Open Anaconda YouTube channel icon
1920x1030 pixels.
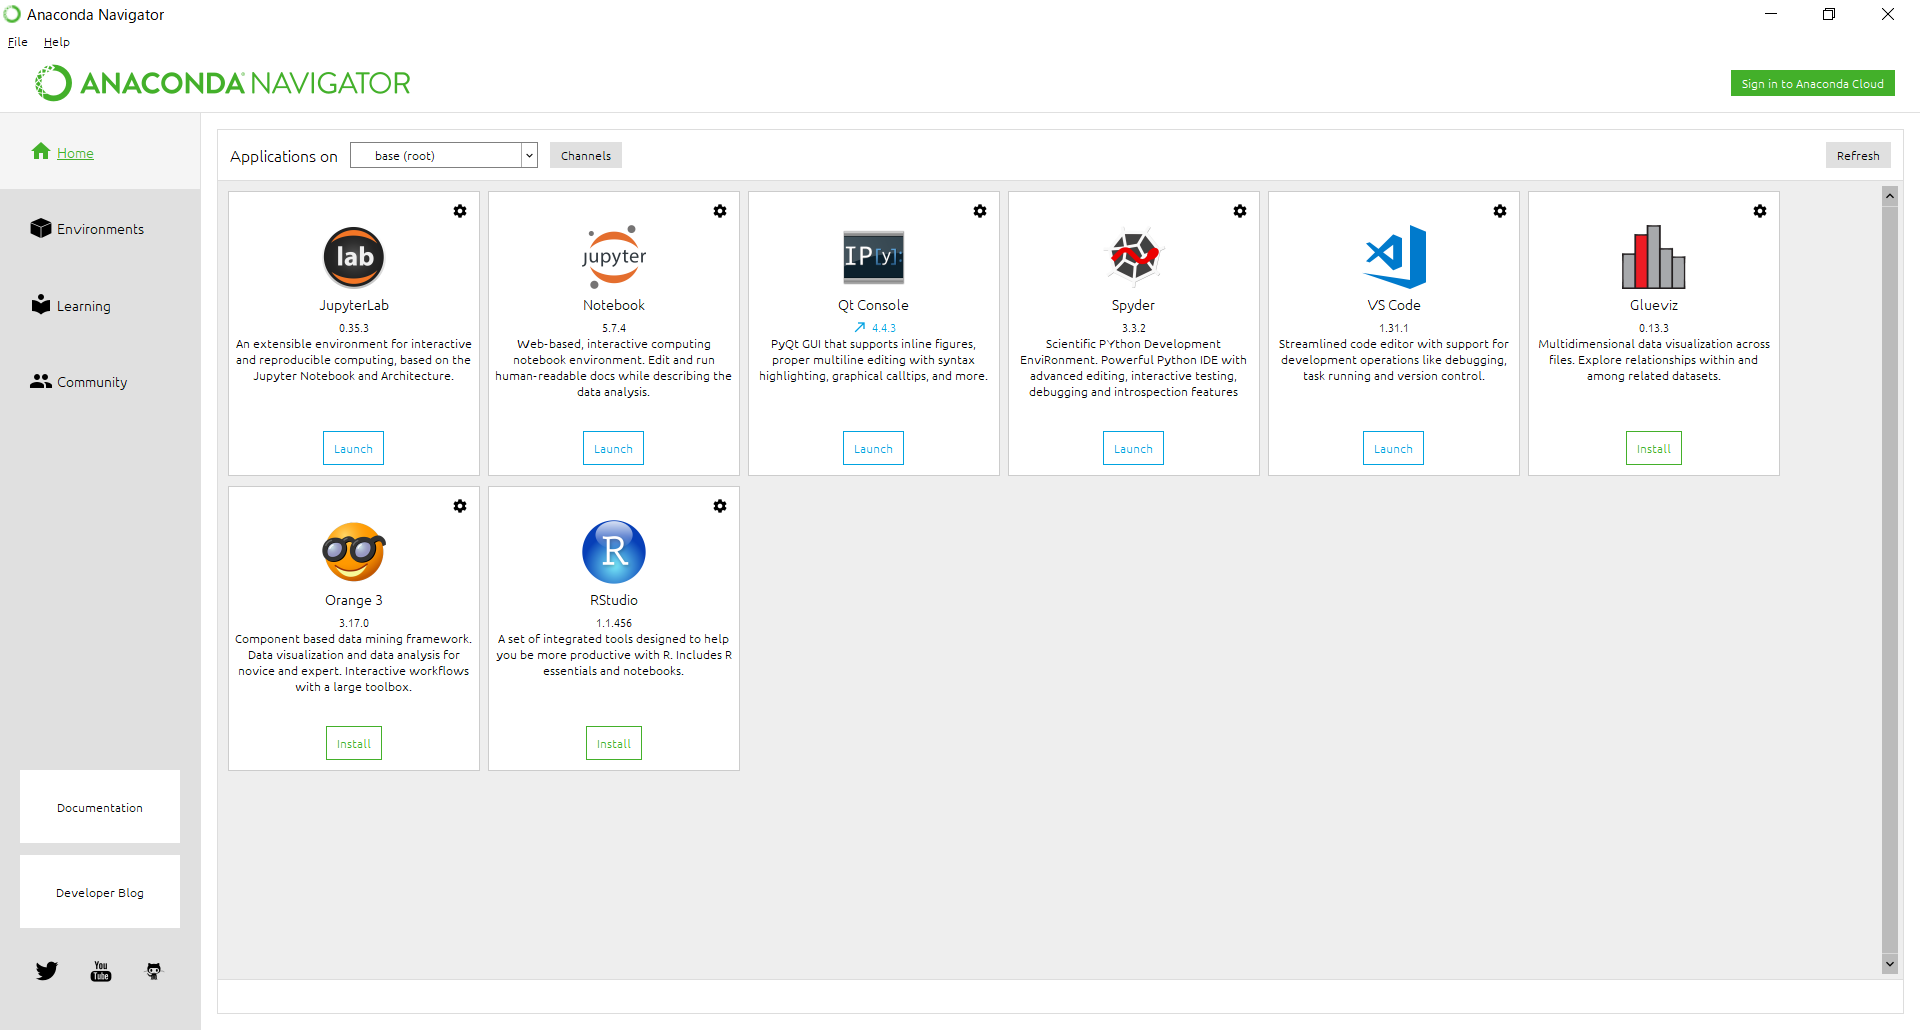click(101, 971)
